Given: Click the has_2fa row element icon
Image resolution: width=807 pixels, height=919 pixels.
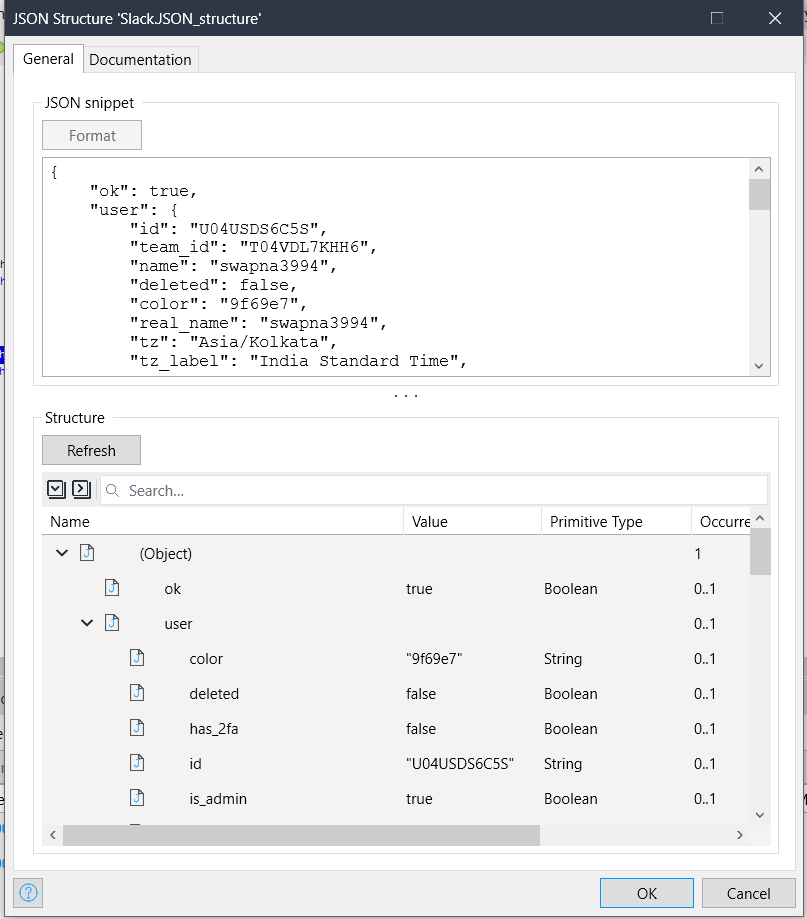Looking at the screenshot, I should tap(137, 728).
